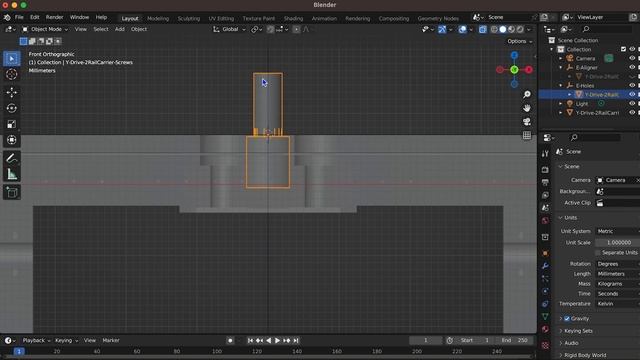Screen dimensions: 640x360
Task: Enable the Separate Units checkbox
Action: (x=598, y=253)
